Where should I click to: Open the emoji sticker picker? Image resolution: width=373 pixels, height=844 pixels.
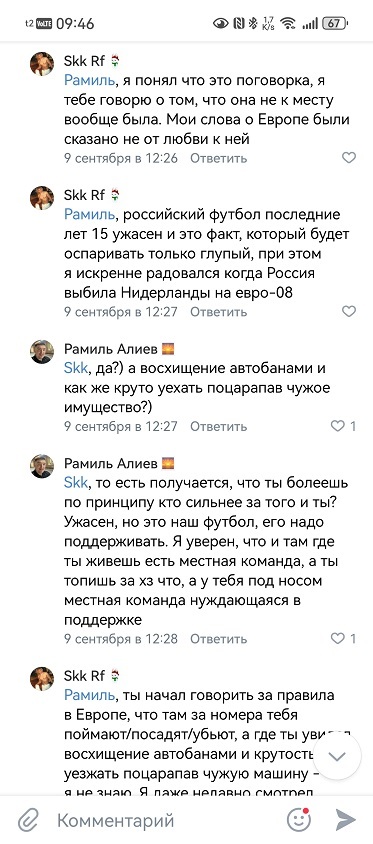coord(299,820)
